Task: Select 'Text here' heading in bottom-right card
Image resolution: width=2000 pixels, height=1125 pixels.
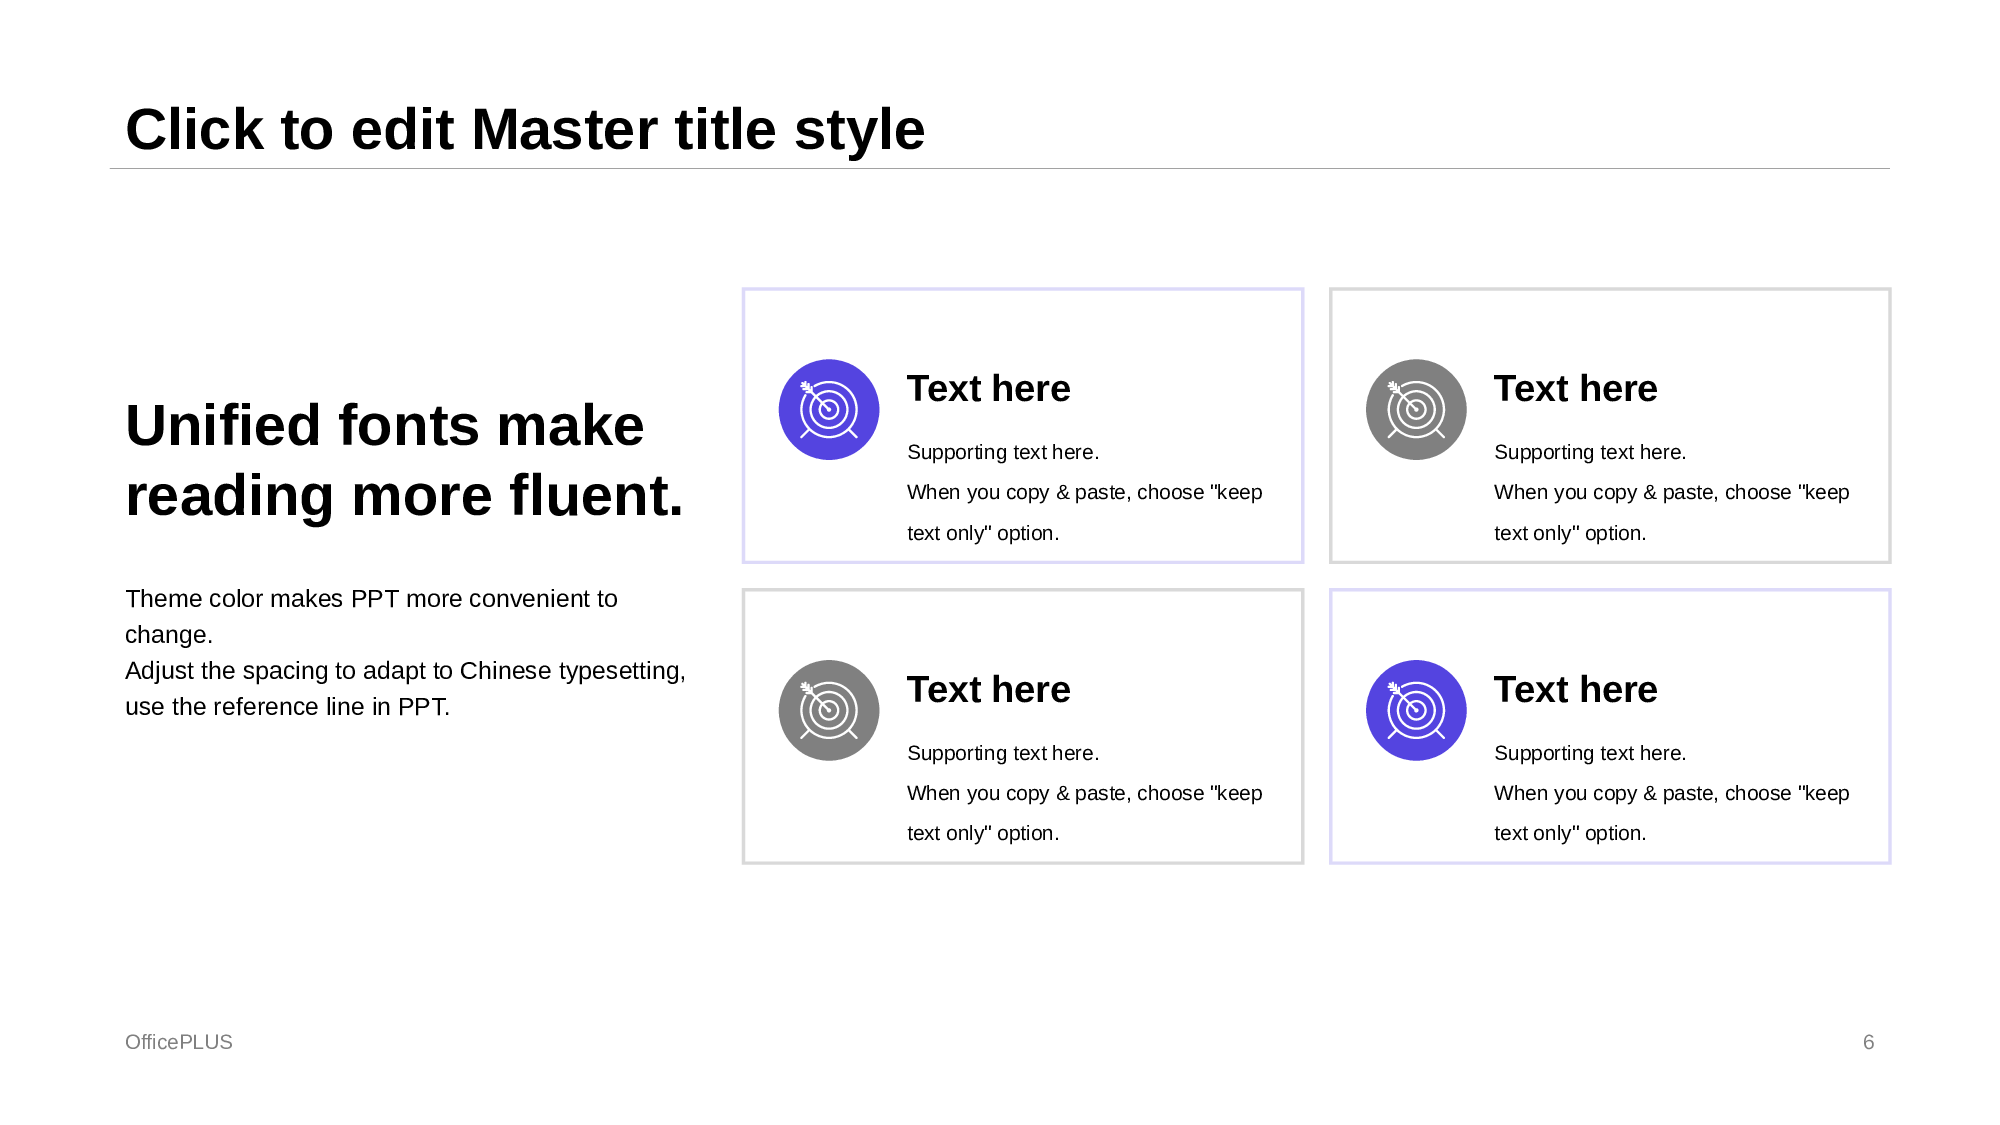Action: click(1575, 690)
